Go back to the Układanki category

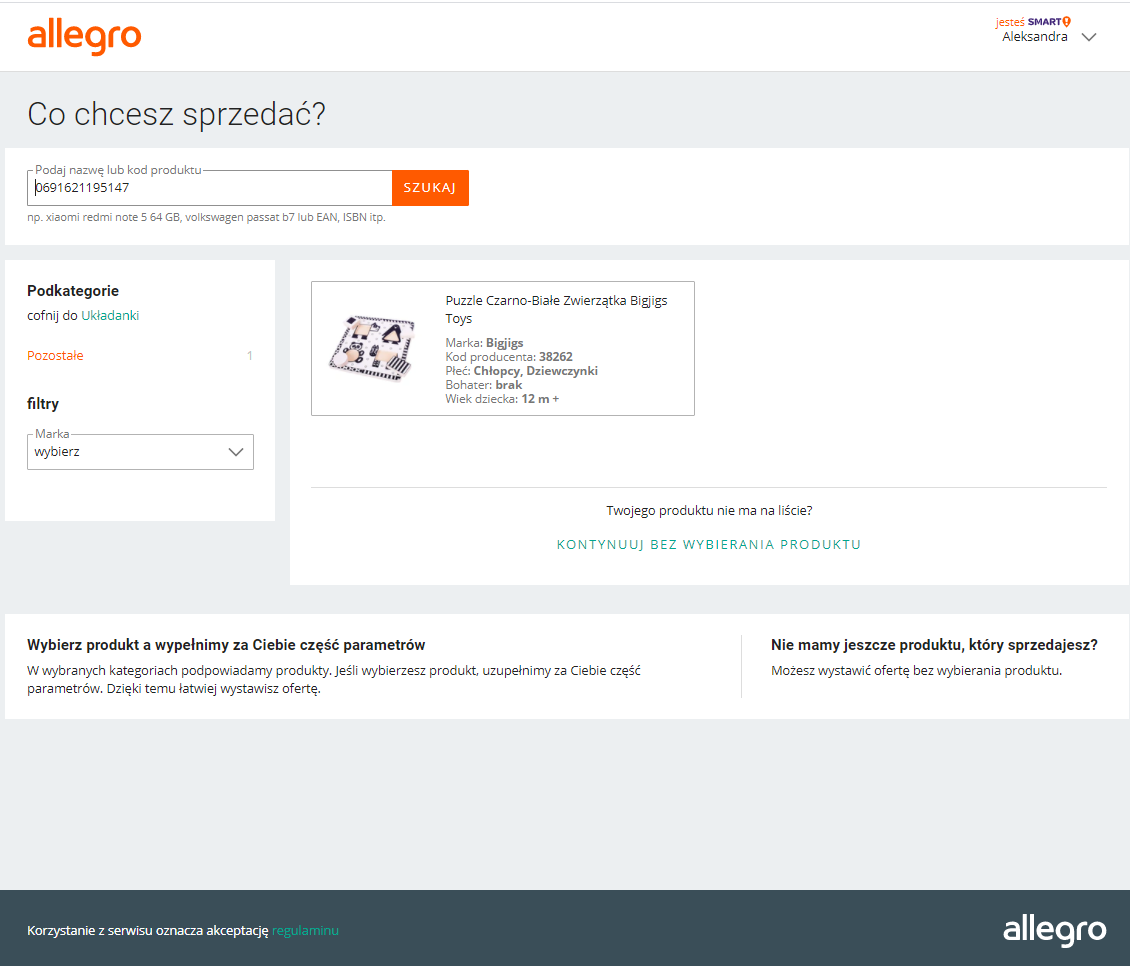pos(110,315)
